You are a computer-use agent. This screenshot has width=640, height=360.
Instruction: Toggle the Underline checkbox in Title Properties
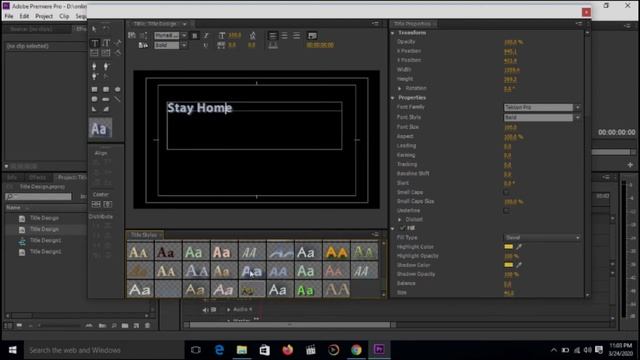pyautogui.click(x=507, y=211)
